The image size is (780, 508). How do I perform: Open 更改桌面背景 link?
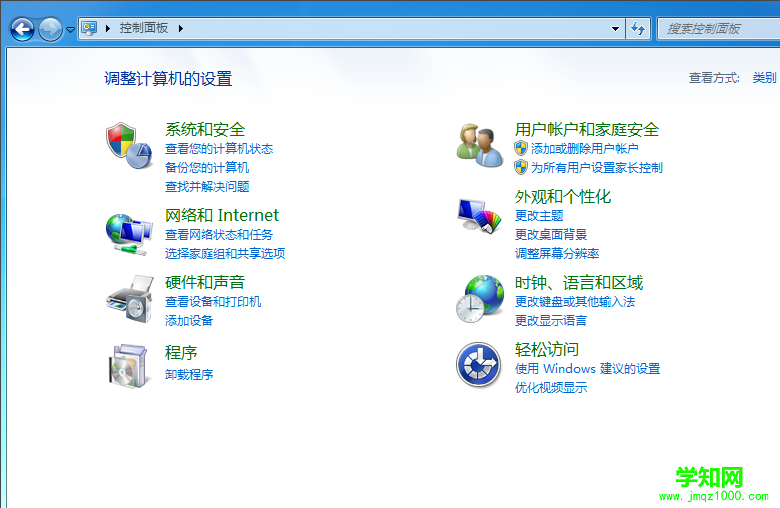click(x=551, y=234)
